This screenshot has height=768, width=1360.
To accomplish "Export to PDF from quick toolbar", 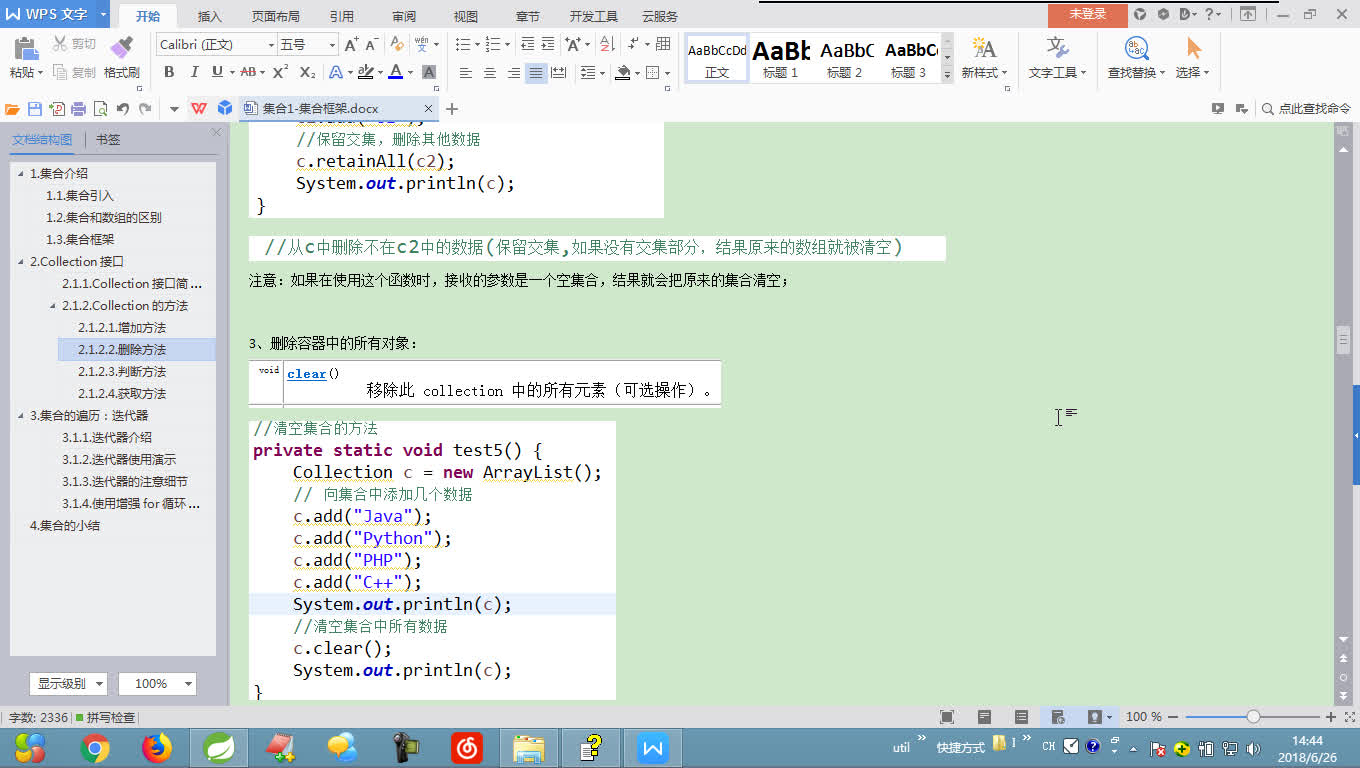I will (57, 109).
